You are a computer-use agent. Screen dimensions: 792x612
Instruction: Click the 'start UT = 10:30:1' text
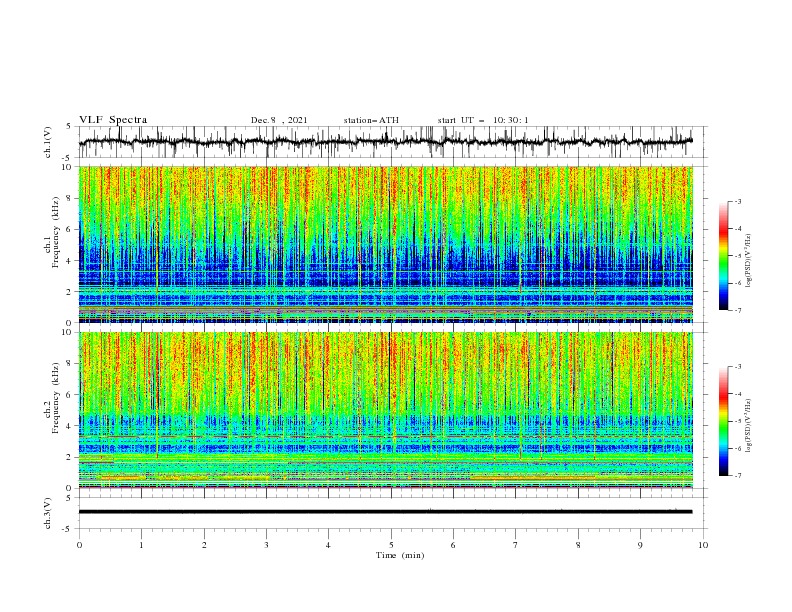(x=483, y=120)
